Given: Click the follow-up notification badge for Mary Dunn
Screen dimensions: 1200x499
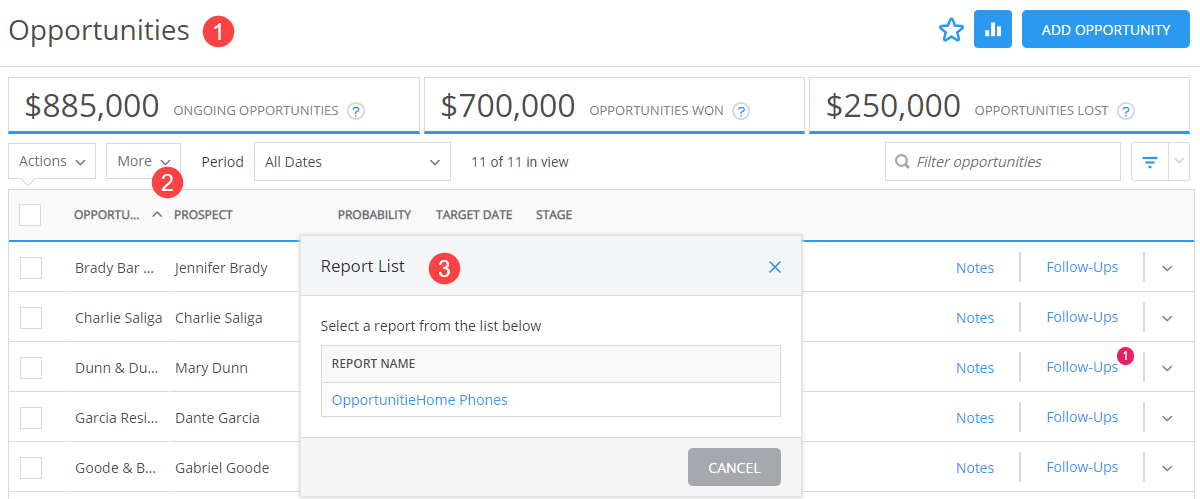Looking at the screenshot, I should (x=1125, y=355).
